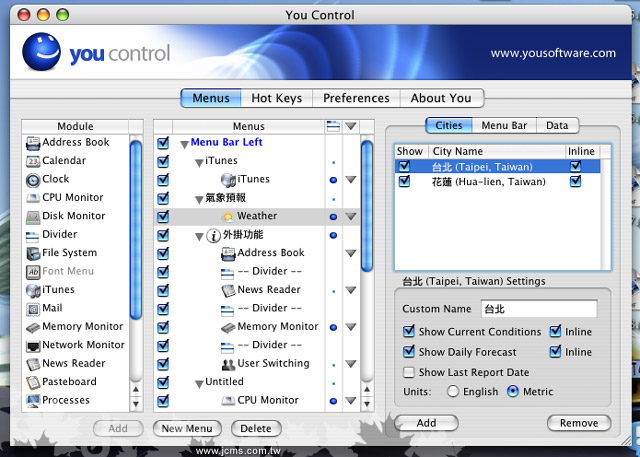Screen dimensions: 640x457
Task: Collapse the 氣象預報 menu group
Action: 199,200
